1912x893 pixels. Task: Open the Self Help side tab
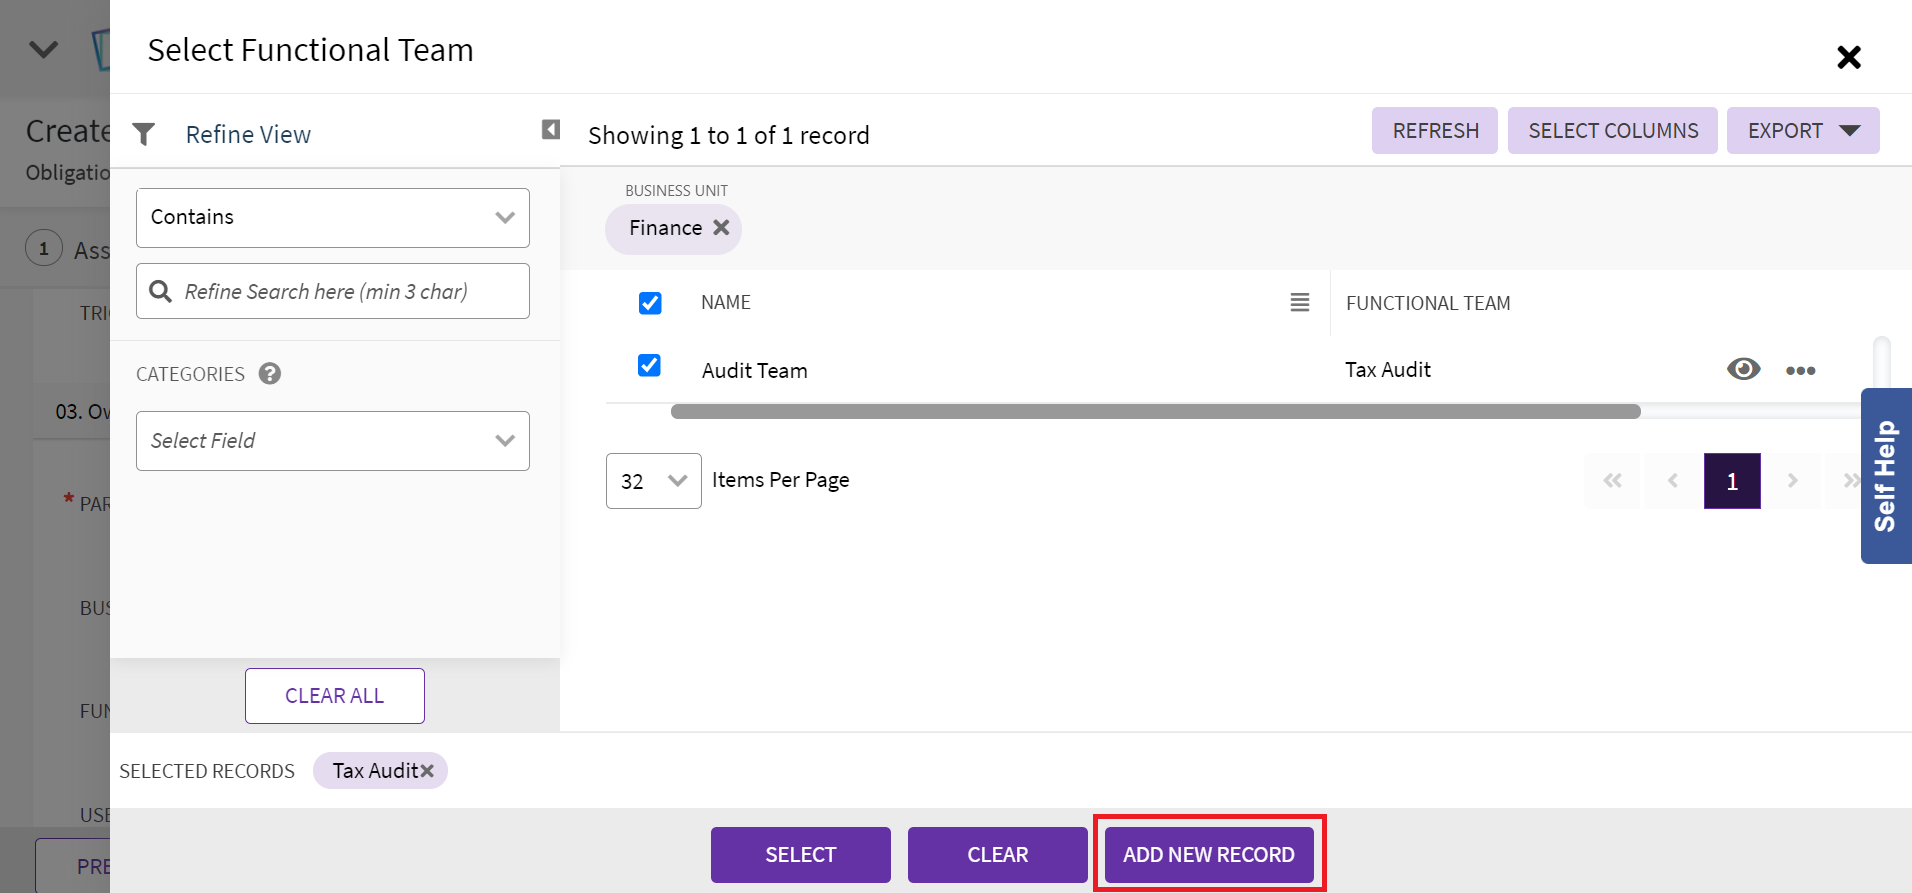pyautogui.click(x=1885, y=475)
